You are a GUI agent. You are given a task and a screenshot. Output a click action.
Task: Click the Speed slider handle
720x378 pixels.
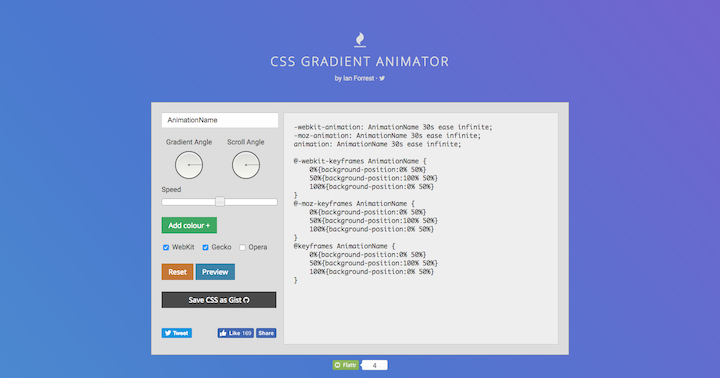pyautogui.click(x=220, y=202)
